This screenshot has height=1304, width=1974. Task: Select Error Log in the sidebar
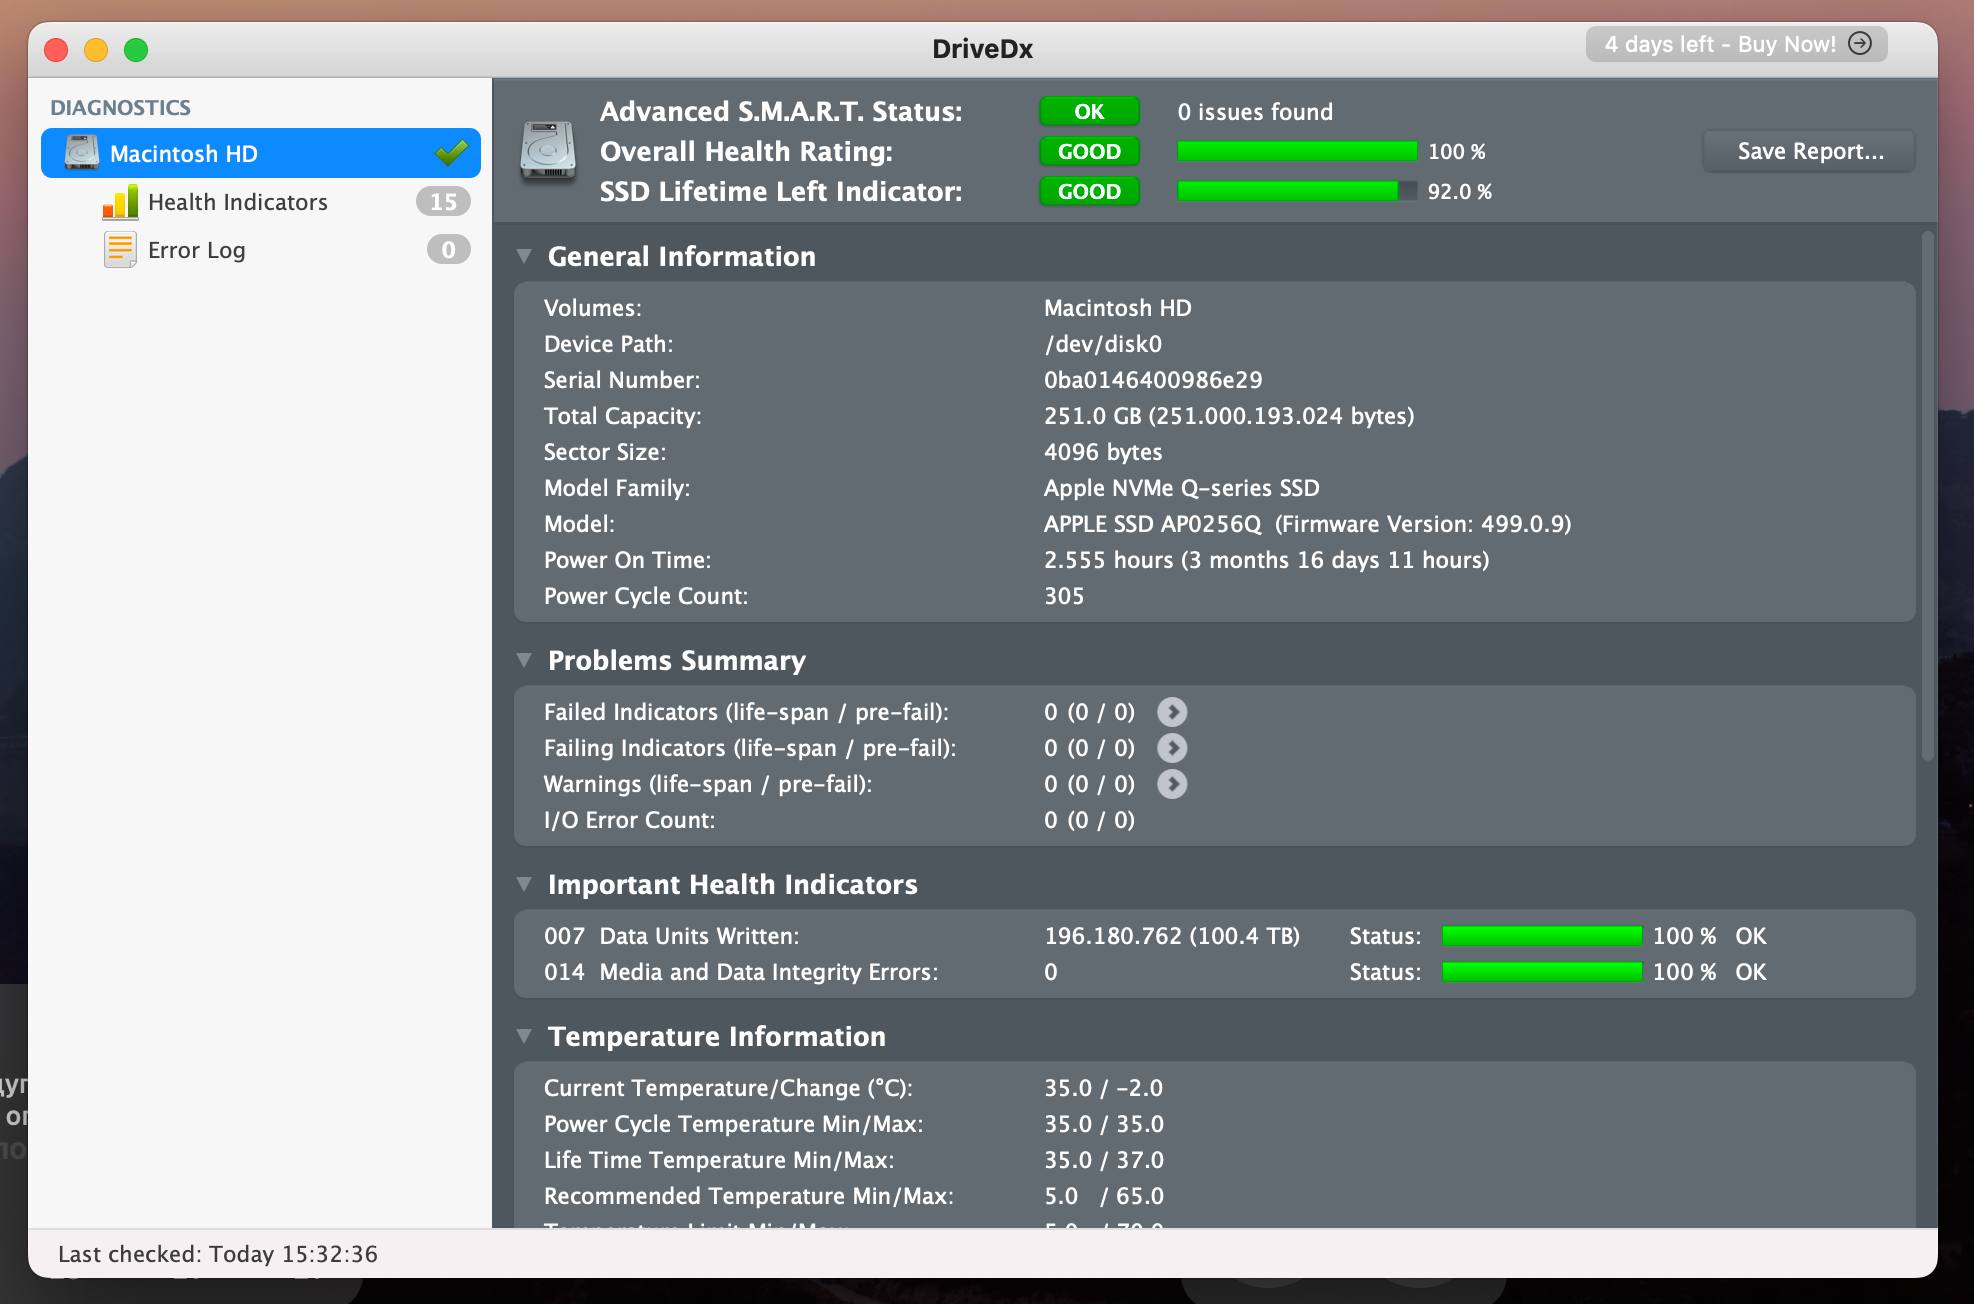261,250
